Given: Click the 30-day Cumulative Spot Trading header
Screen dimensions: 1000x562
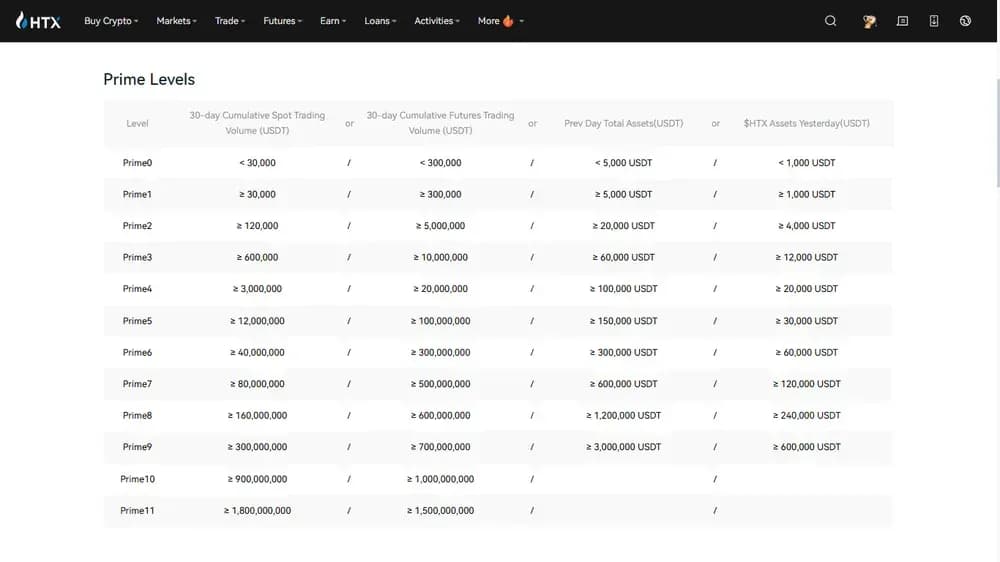Looking at the screenshot, I should click(257, 123).
